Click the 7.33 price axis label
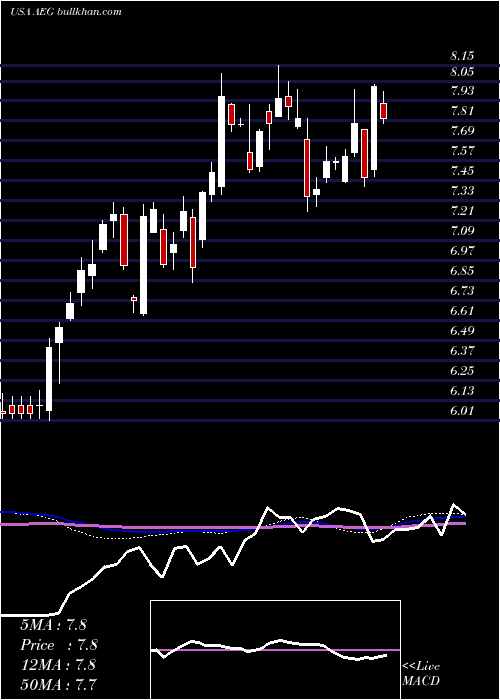The height and width of the screenshot is (700, 500). click(462, 191)
